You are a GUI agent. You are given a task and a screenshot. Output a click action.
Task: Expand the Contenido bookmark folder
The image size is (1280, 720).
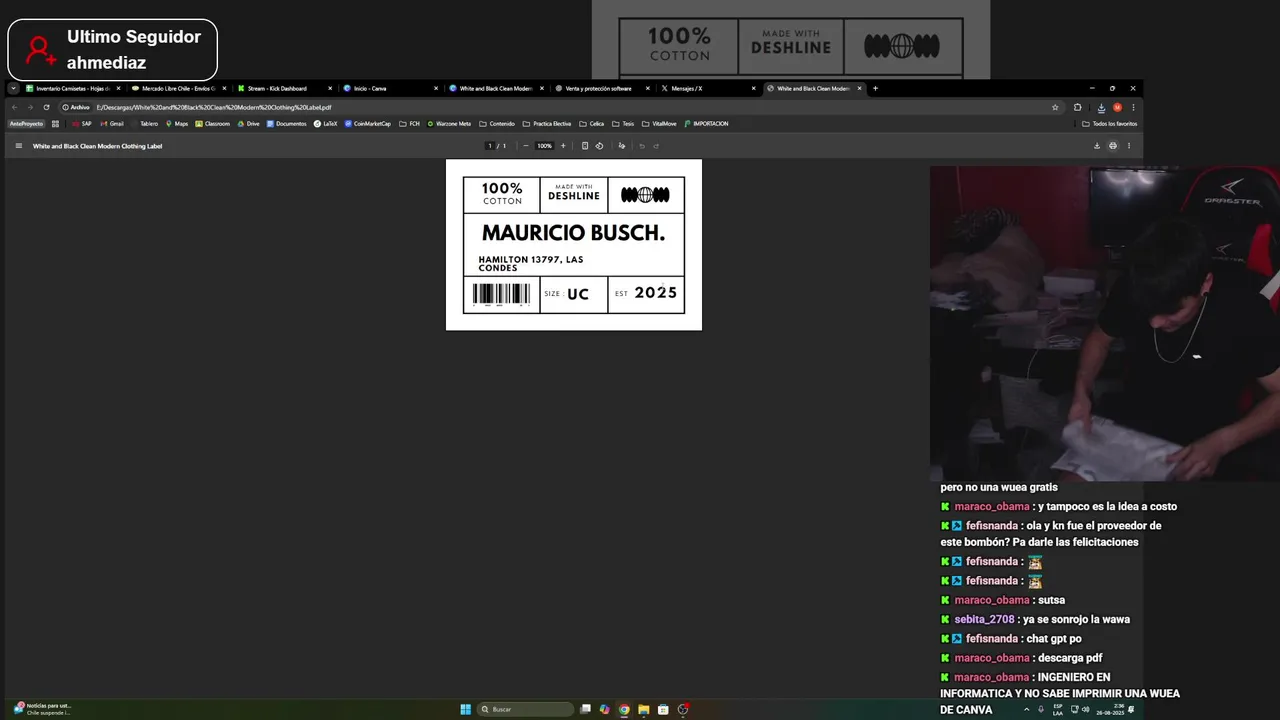click(497, 124)
